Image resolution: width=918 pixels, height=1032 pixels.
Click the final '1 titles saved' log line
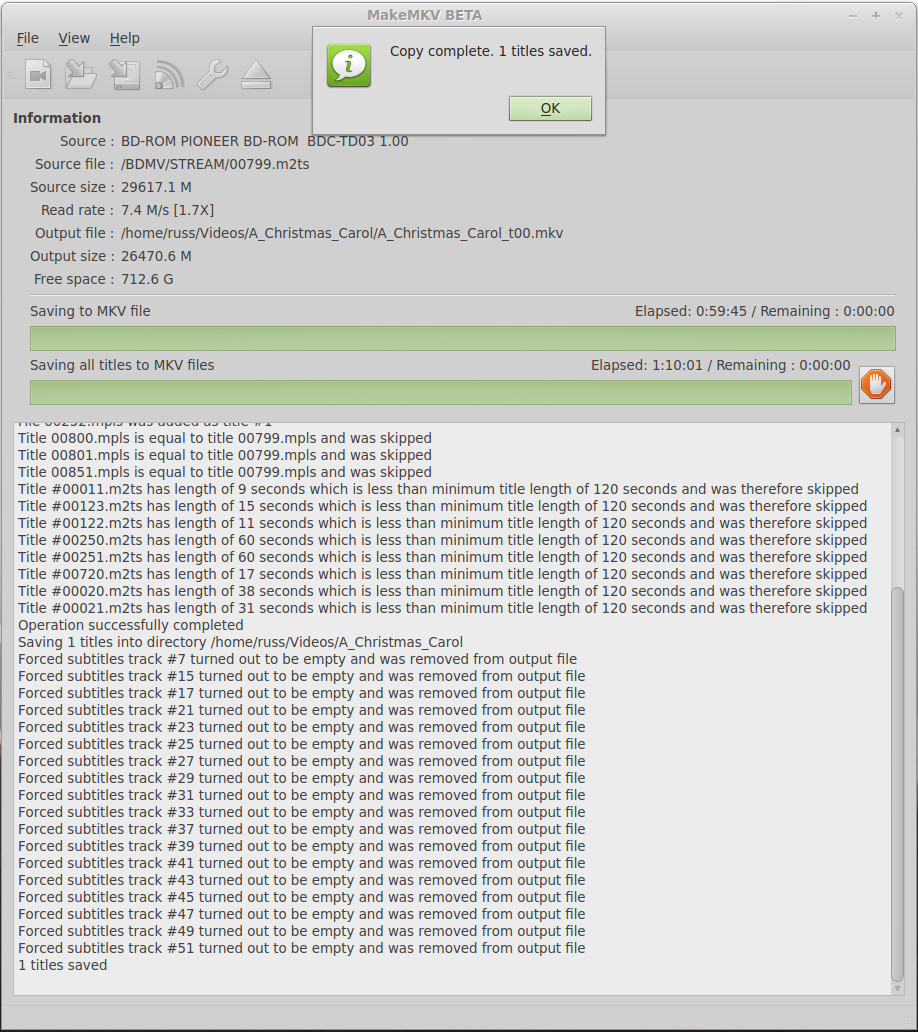click(63, 966)
